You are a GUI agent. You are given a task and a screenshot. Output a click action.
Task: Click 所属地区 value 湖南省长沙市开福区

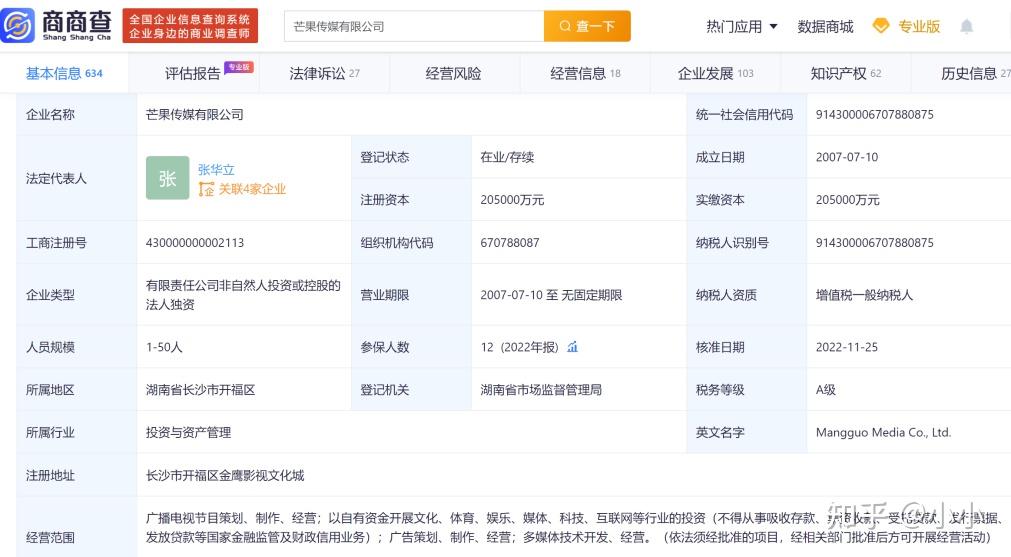pos(201,389)
